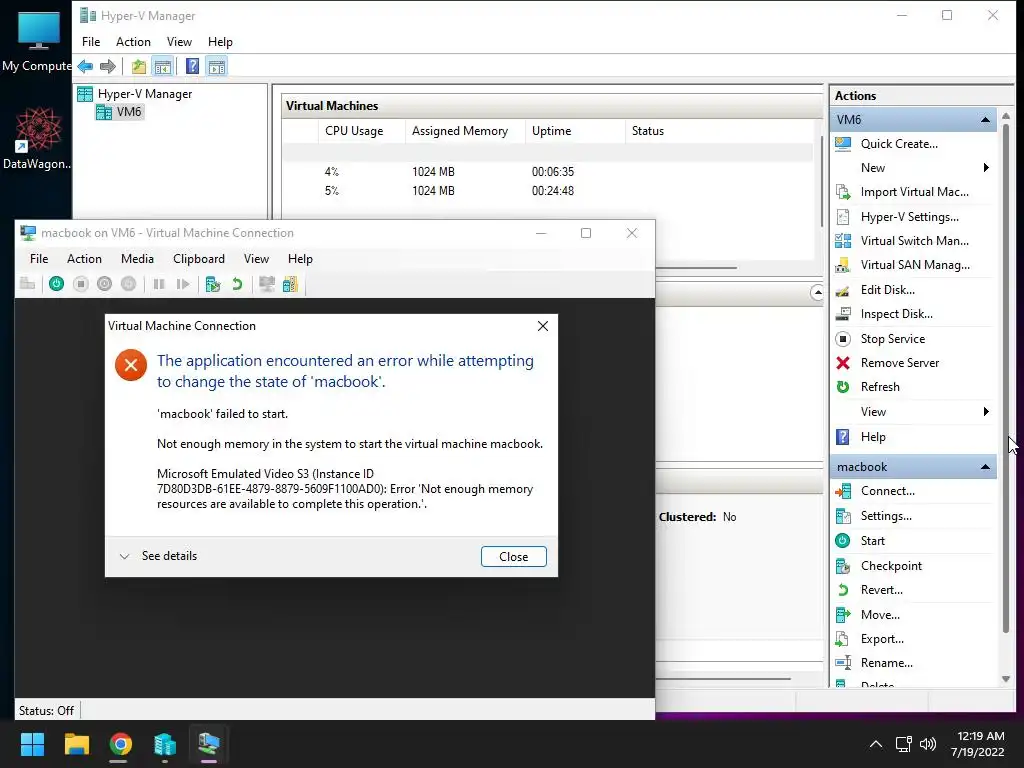
Task: Click Start power icon in VM Connection toolbar
Action: 57,284
